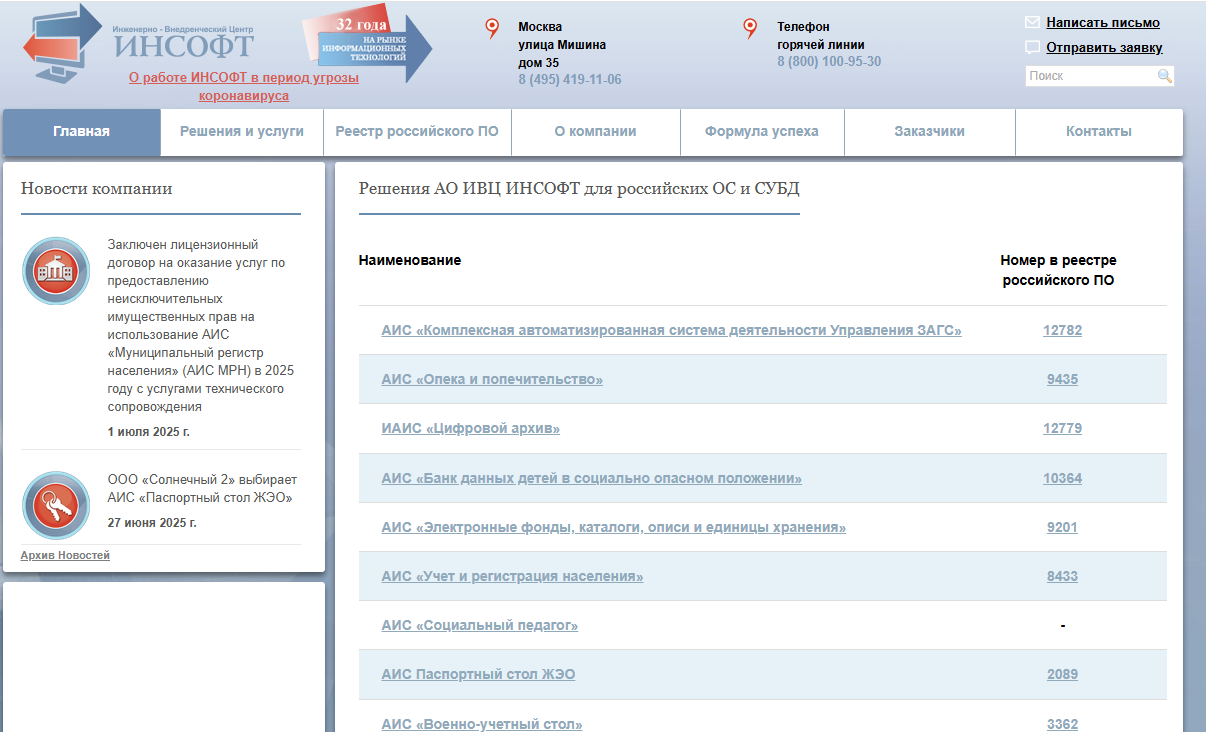Viewport: 1206px width, 732px height.
Task: Open the Главная tab
Action: 81,132
